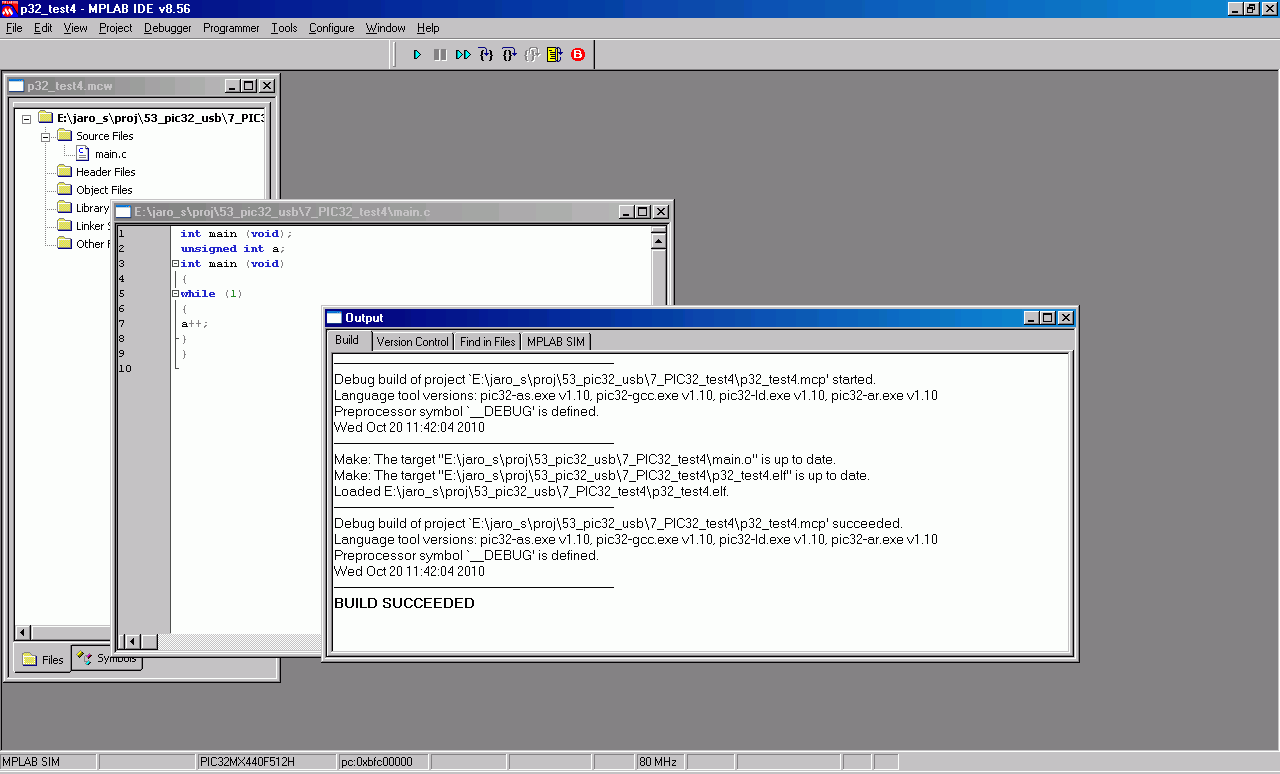Click project tree horizontal scroll left arrow
Viewport: 1280px width, 774px height.
click(x=22, y=632)
